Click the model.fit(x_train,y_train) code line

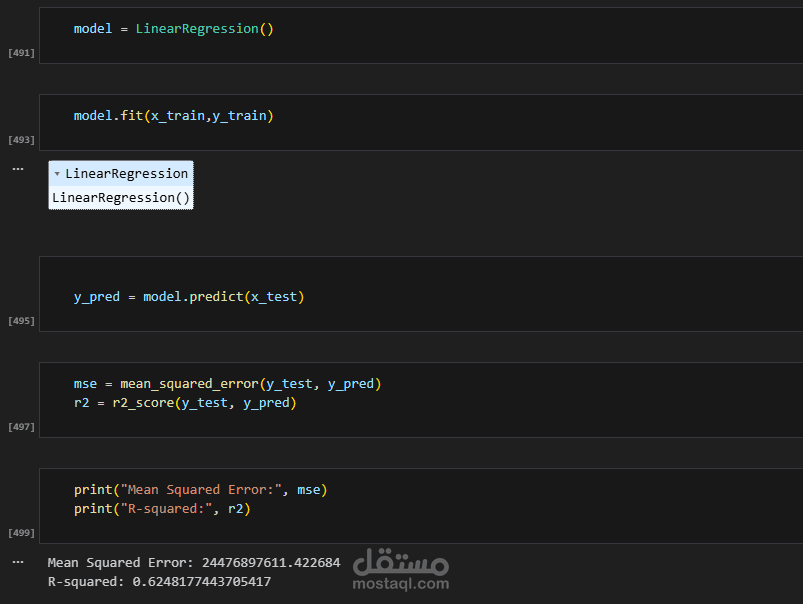(x=174, y=116)
